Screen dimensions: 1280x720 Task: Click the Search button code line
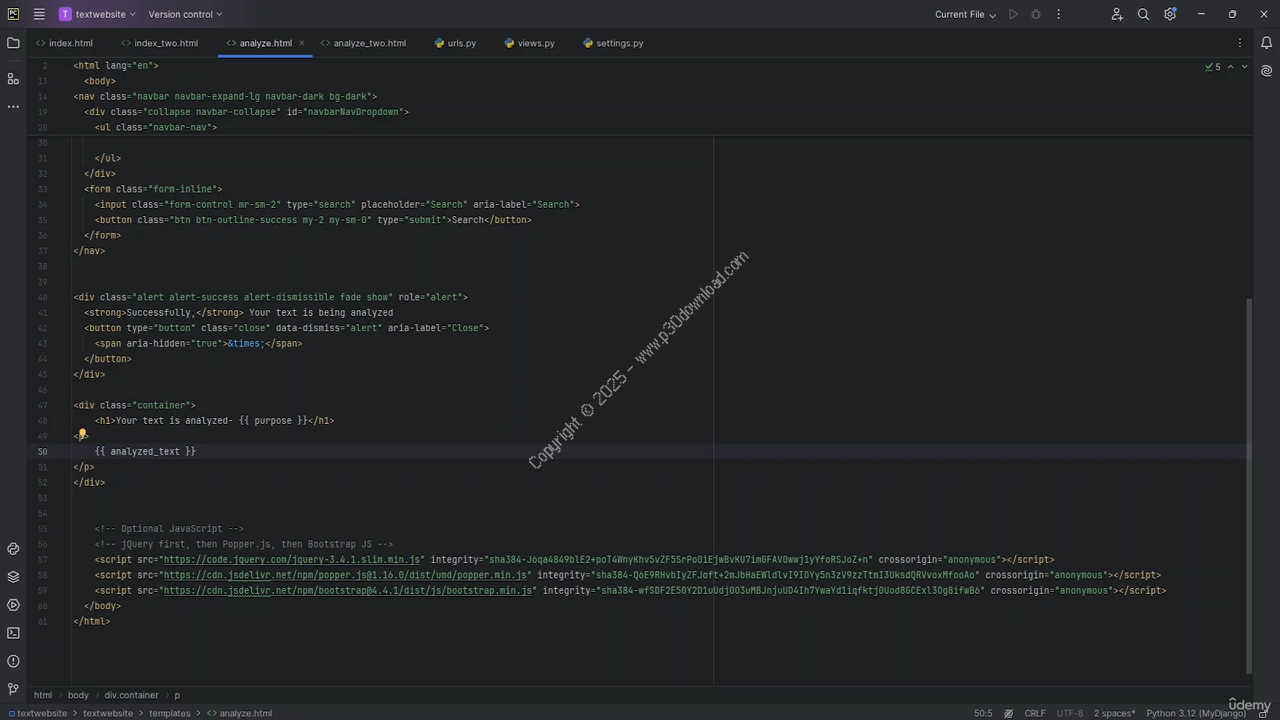[x=313, y=219]
